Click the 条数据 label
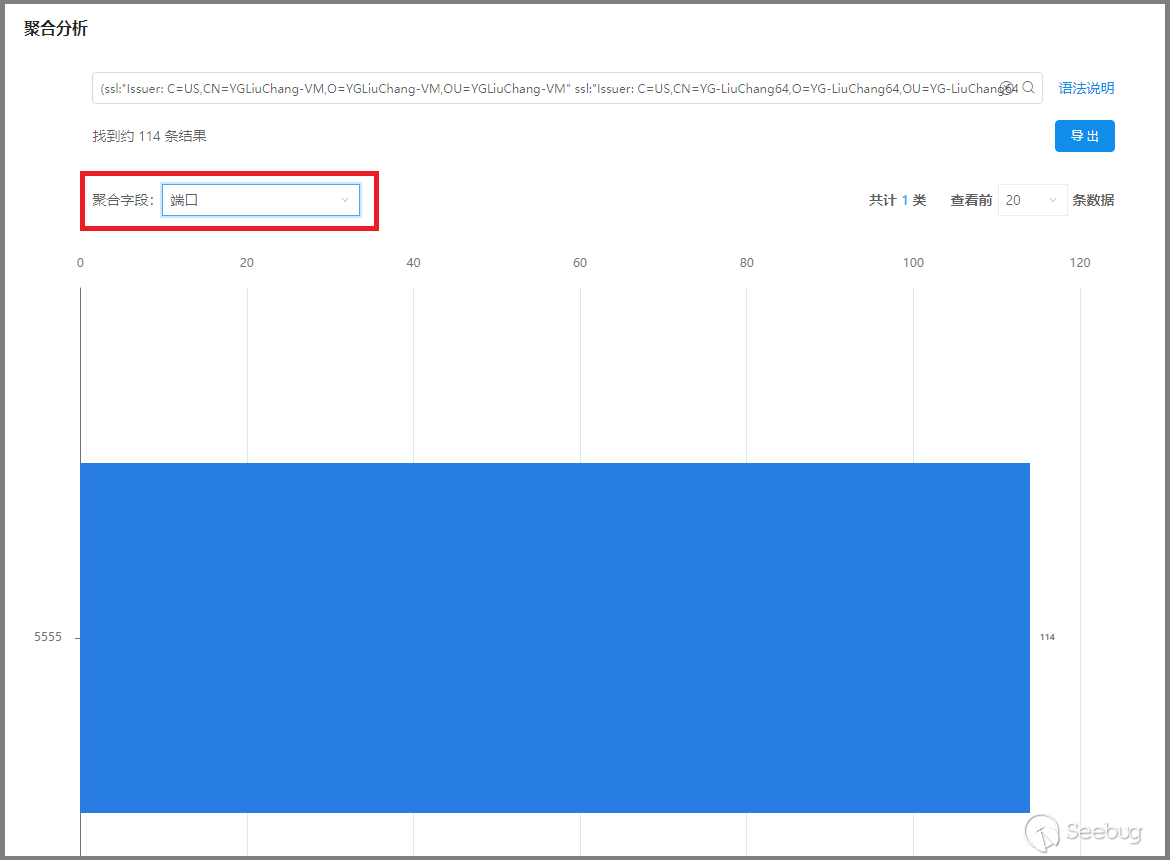The image size is (1170, 860). click(x=1093, y=200)
